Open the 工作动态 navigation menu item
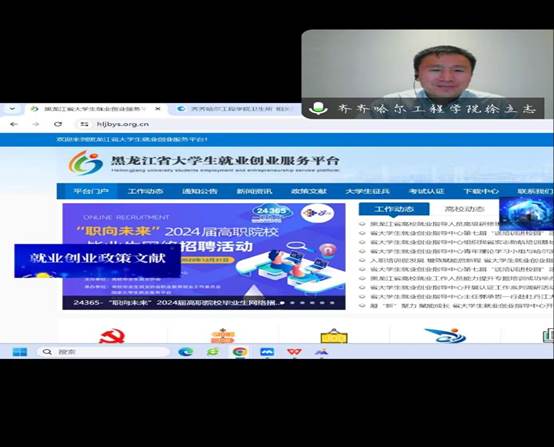The width and height of the screenshot is (554, 447). (145, 191)
